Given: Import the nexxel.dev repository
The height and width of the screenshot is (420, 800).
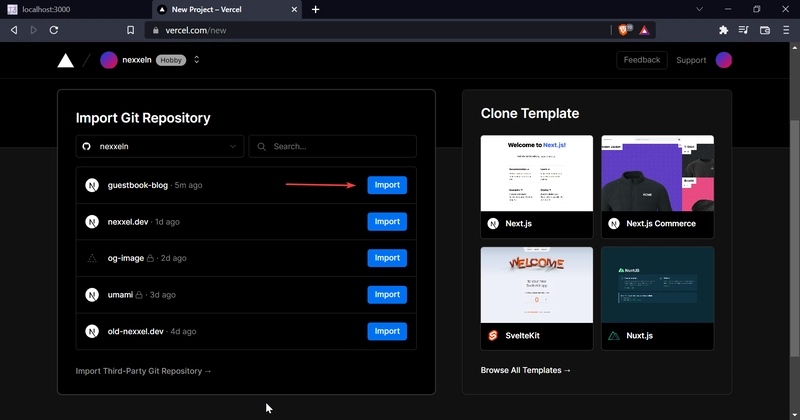Looking at the screenshot, I should pos(387,221).
